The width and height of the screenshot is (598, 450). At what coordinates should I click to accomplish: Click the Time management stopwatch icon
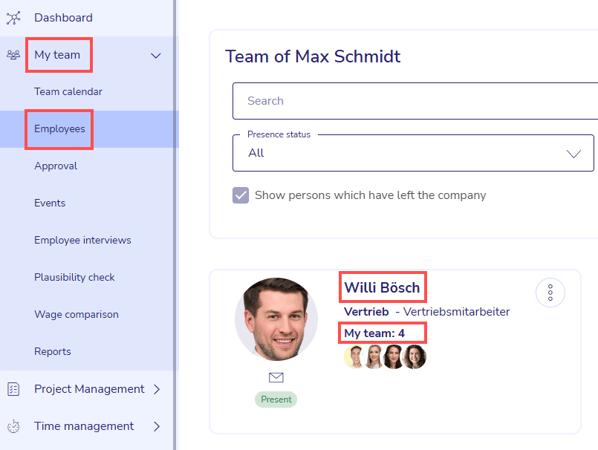(x=13, y=426)
